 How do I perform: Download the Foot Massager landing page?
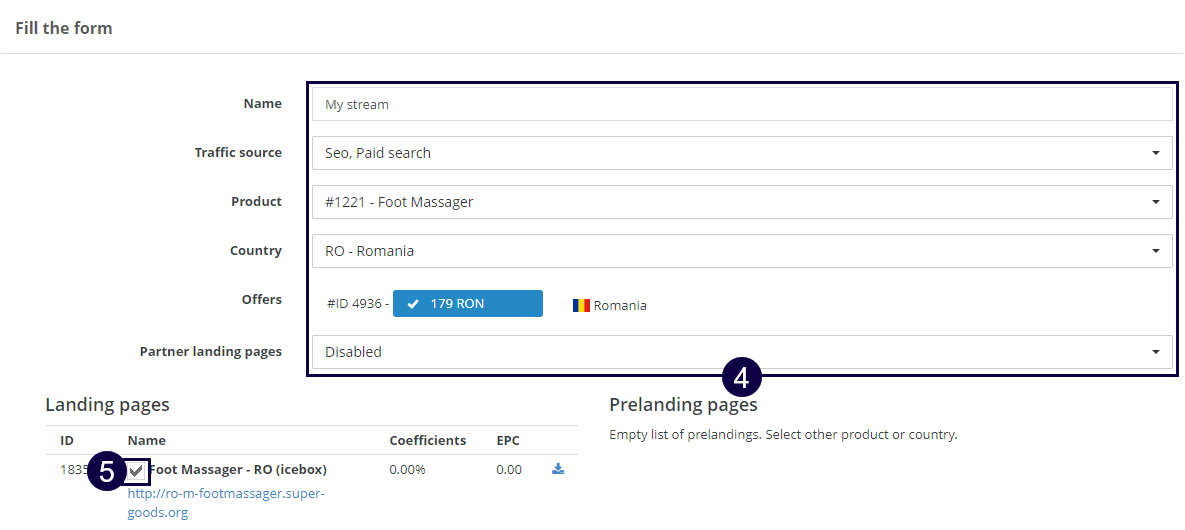click(x=558, y=469)
